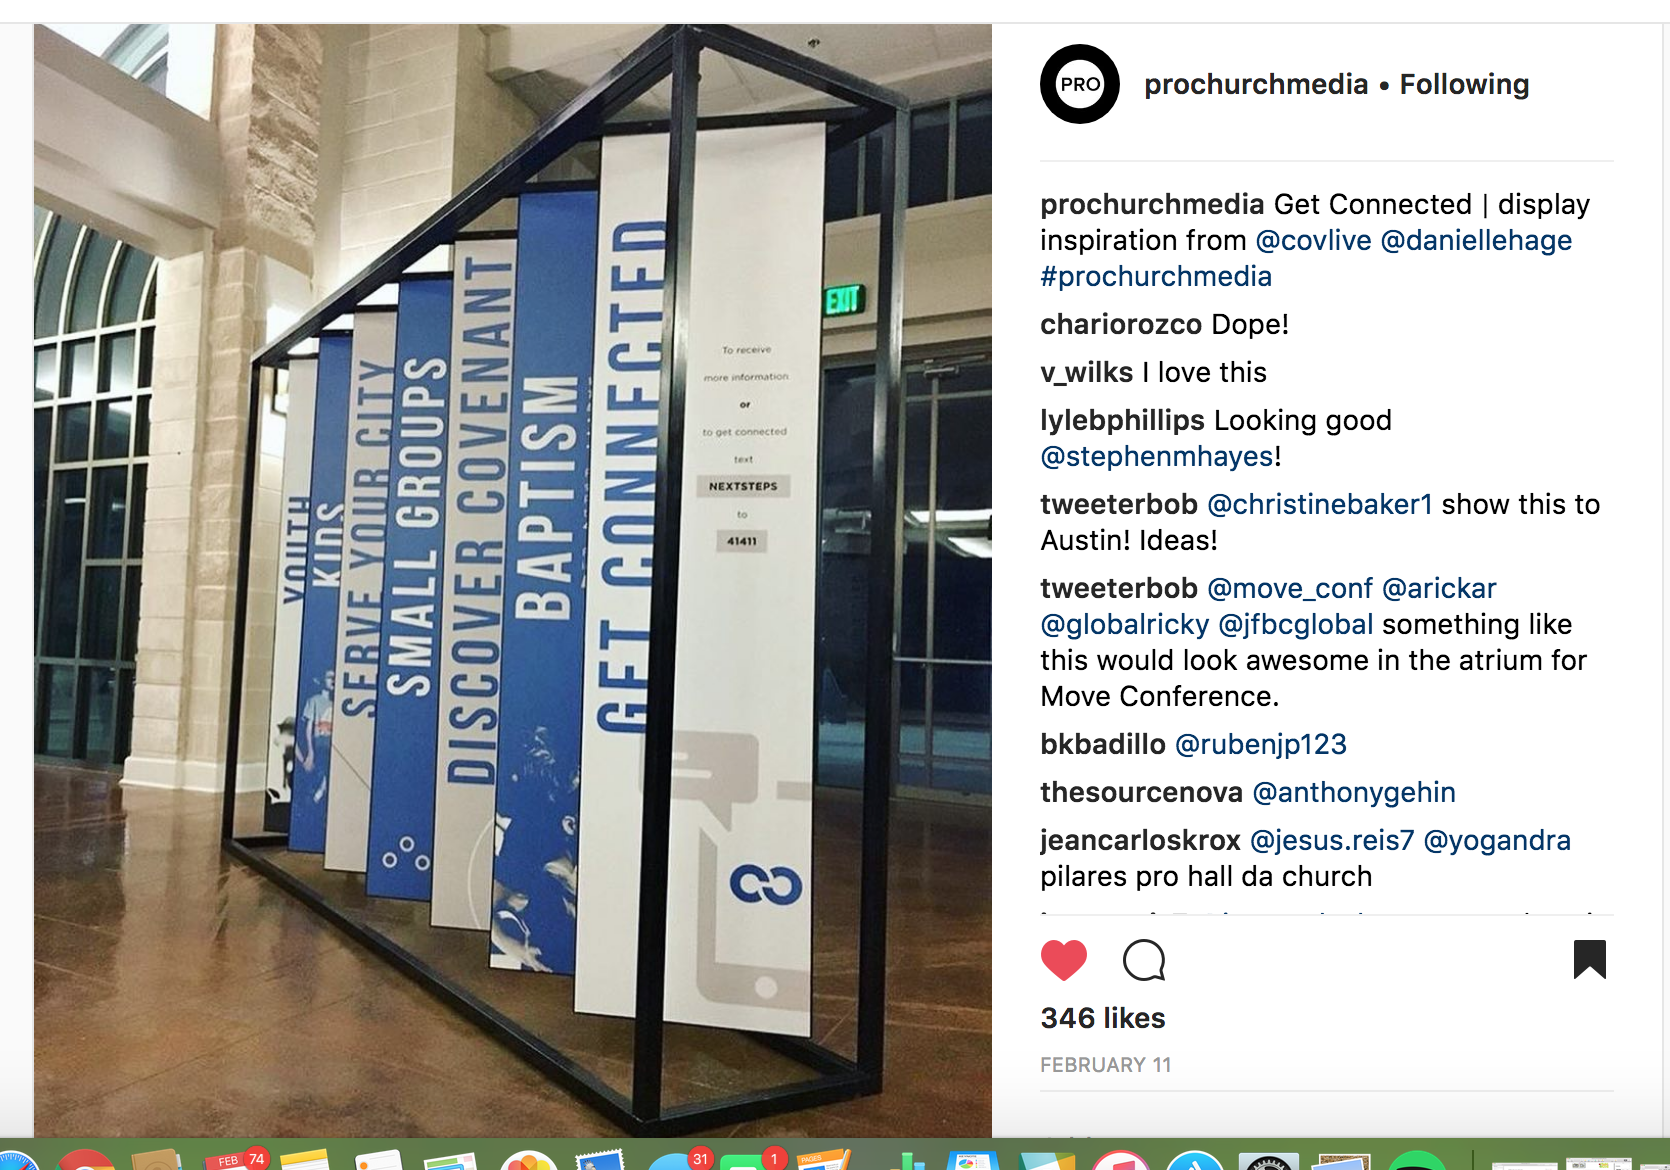Open the FEBRUARY 11 post date

tap(1106, 1065)
